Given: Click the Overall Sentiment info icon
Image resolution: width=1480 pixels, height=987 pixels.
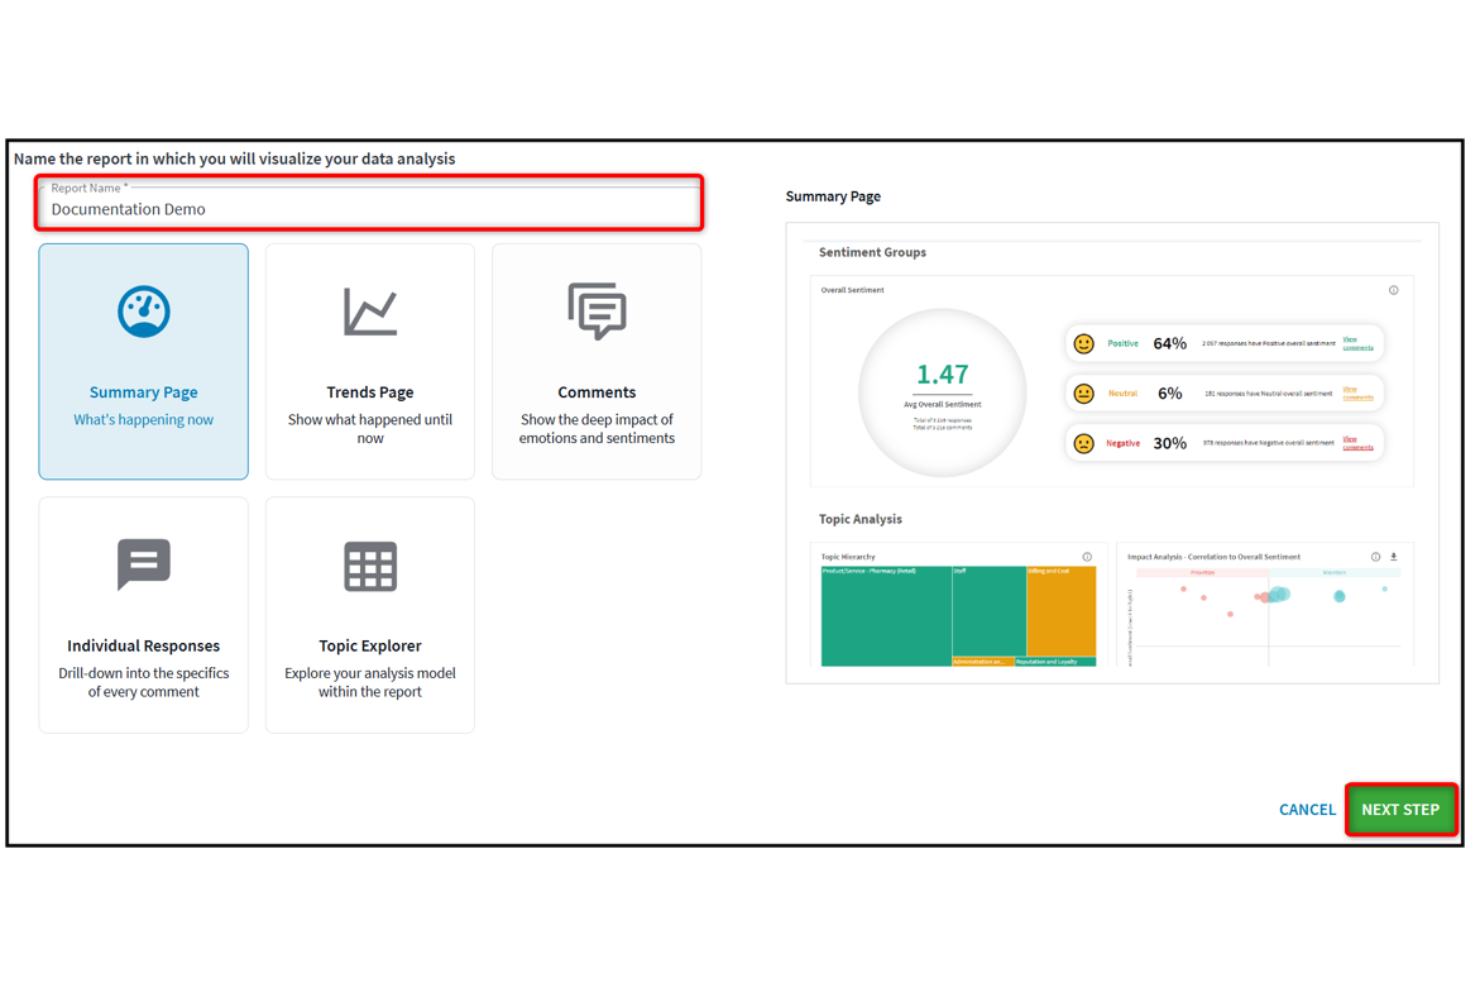Looking at the screenshot, I should click(x=1393, y=290).
